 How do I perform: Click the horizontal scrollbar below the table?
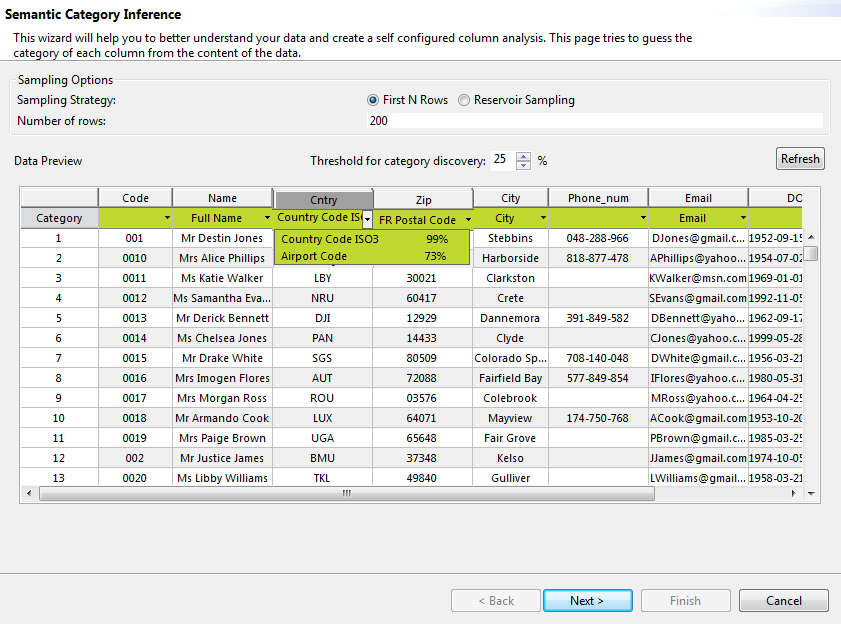(345, 494)
